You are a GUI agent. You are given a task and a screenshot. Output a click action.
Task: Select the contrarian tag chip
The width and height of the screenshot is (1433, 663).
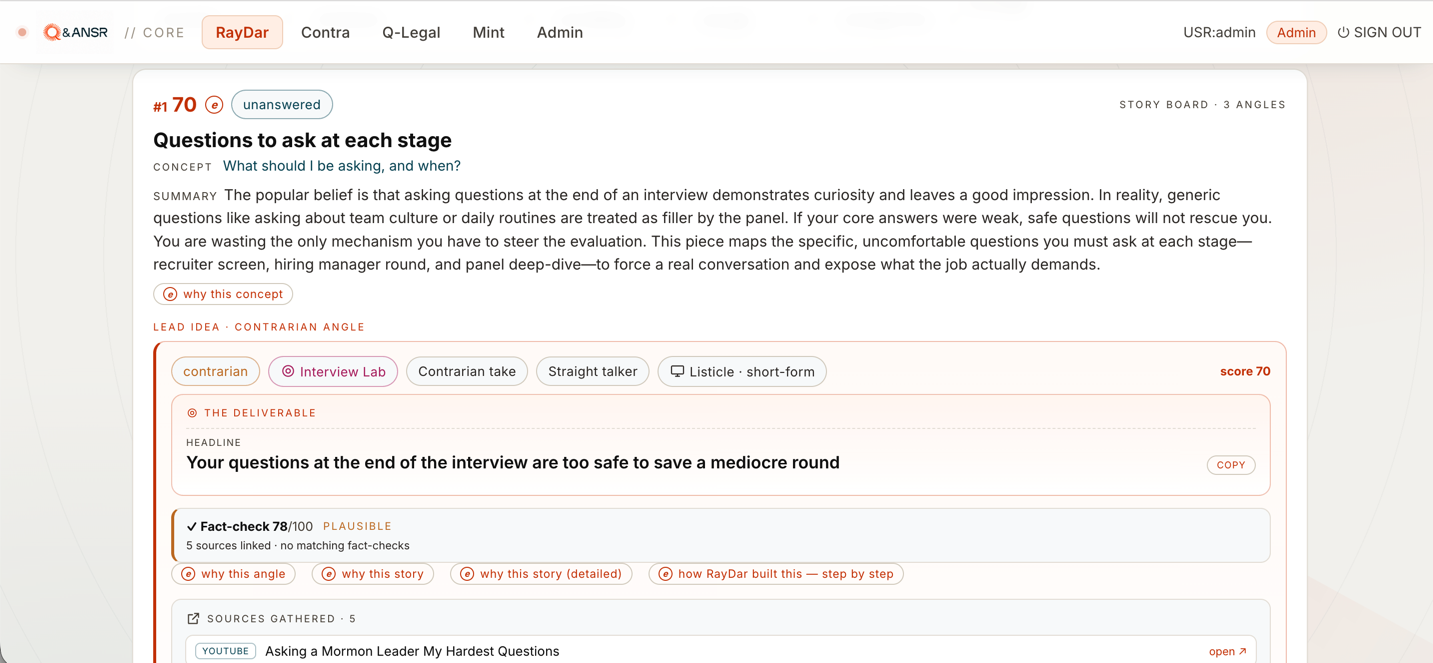pos(216,371)
